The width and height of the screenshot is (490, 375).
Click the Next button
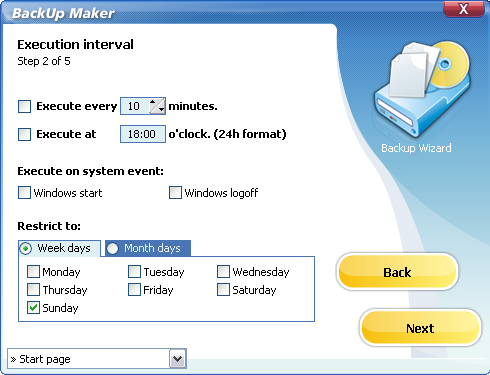(420, 328)
